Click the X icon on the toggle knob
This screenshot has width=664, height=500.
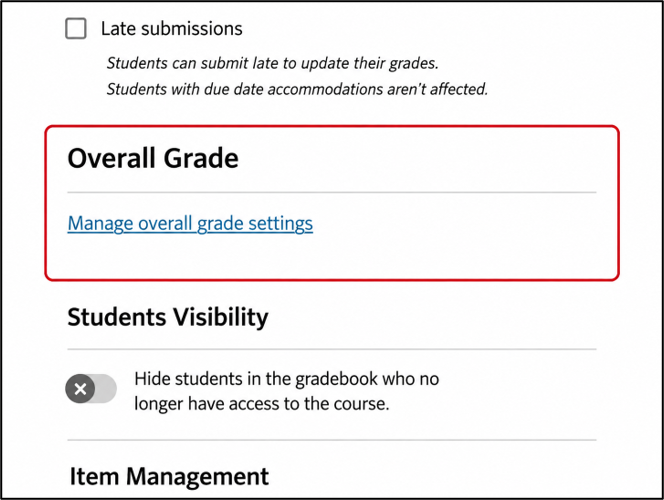point(80,389)
